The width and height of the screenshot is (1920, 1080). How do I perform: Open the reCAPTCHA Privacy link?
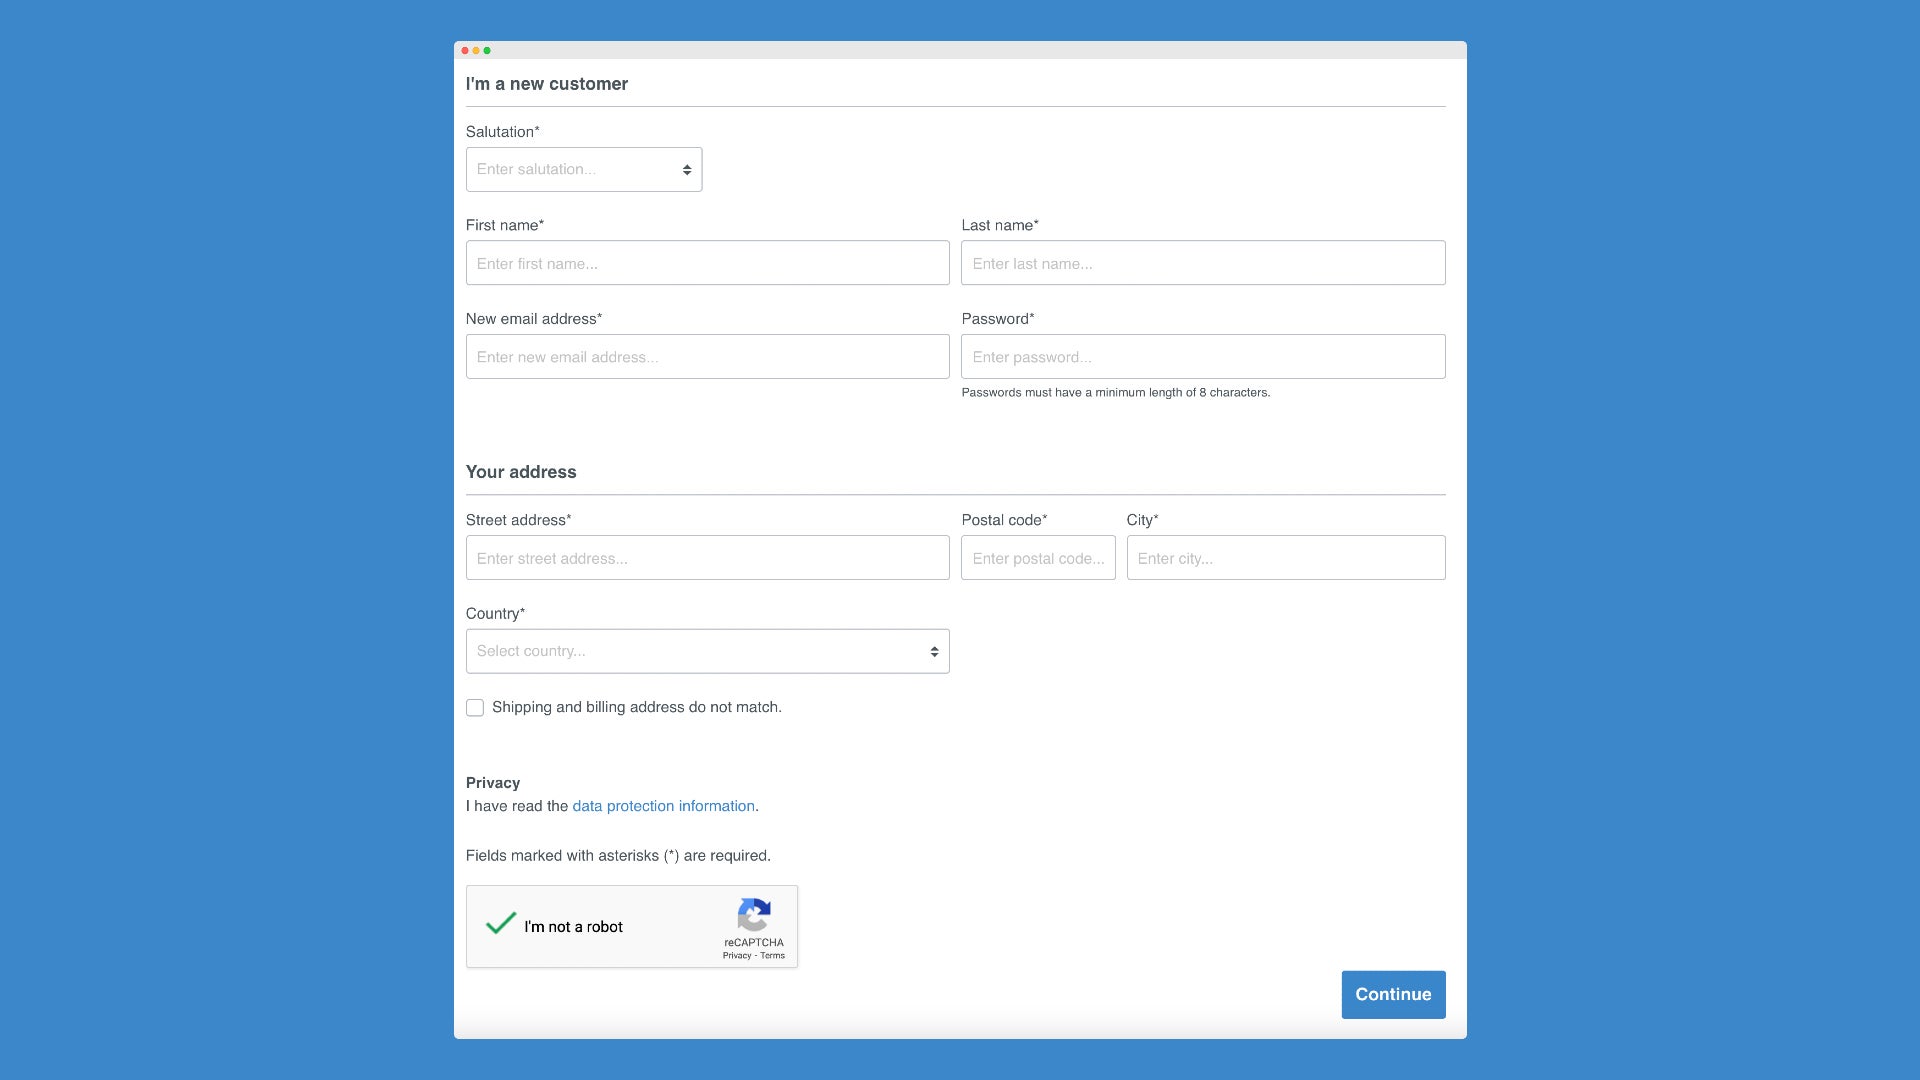point(737,956)
